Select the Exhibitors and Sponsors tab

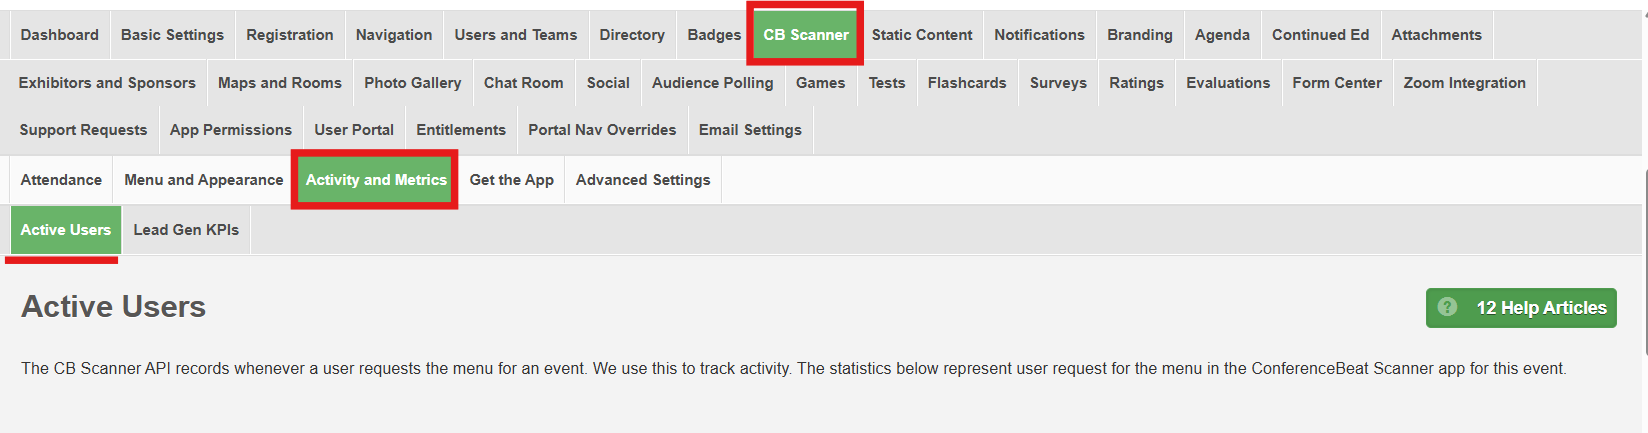[107, 83]
